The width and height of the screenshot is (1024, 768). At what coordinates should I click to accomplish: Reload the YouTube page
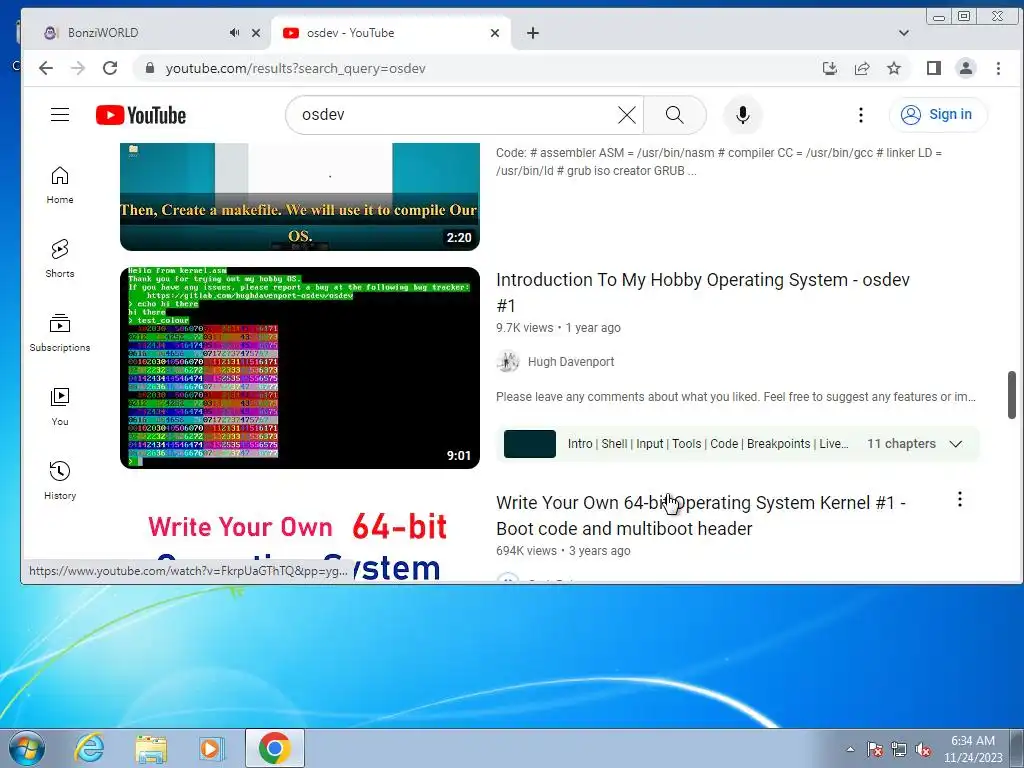tap(110, 68)
